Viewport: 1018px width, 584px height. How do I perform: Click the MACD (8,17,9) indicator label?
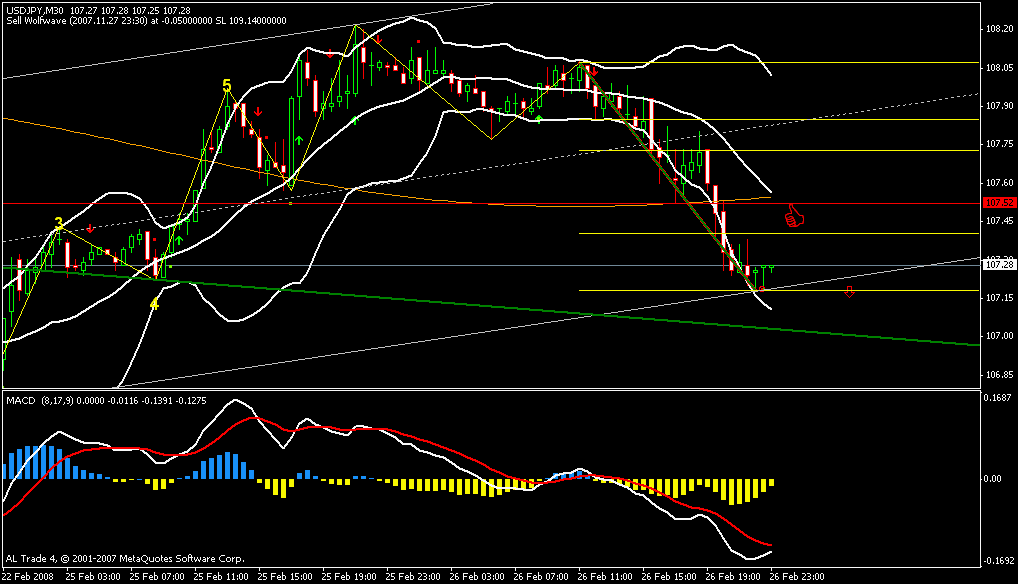pyautogui.click(x=49, y=400)
